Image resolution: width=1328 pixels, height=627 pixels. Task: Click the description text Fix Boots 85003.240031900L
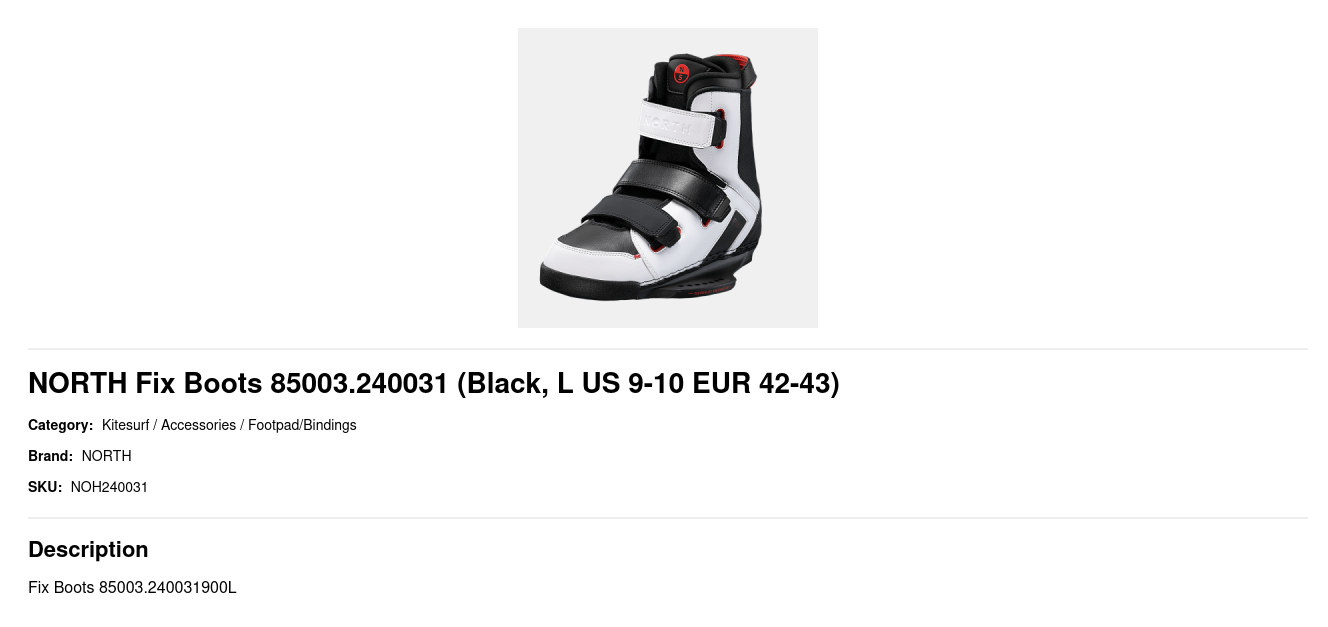(132, 587)
